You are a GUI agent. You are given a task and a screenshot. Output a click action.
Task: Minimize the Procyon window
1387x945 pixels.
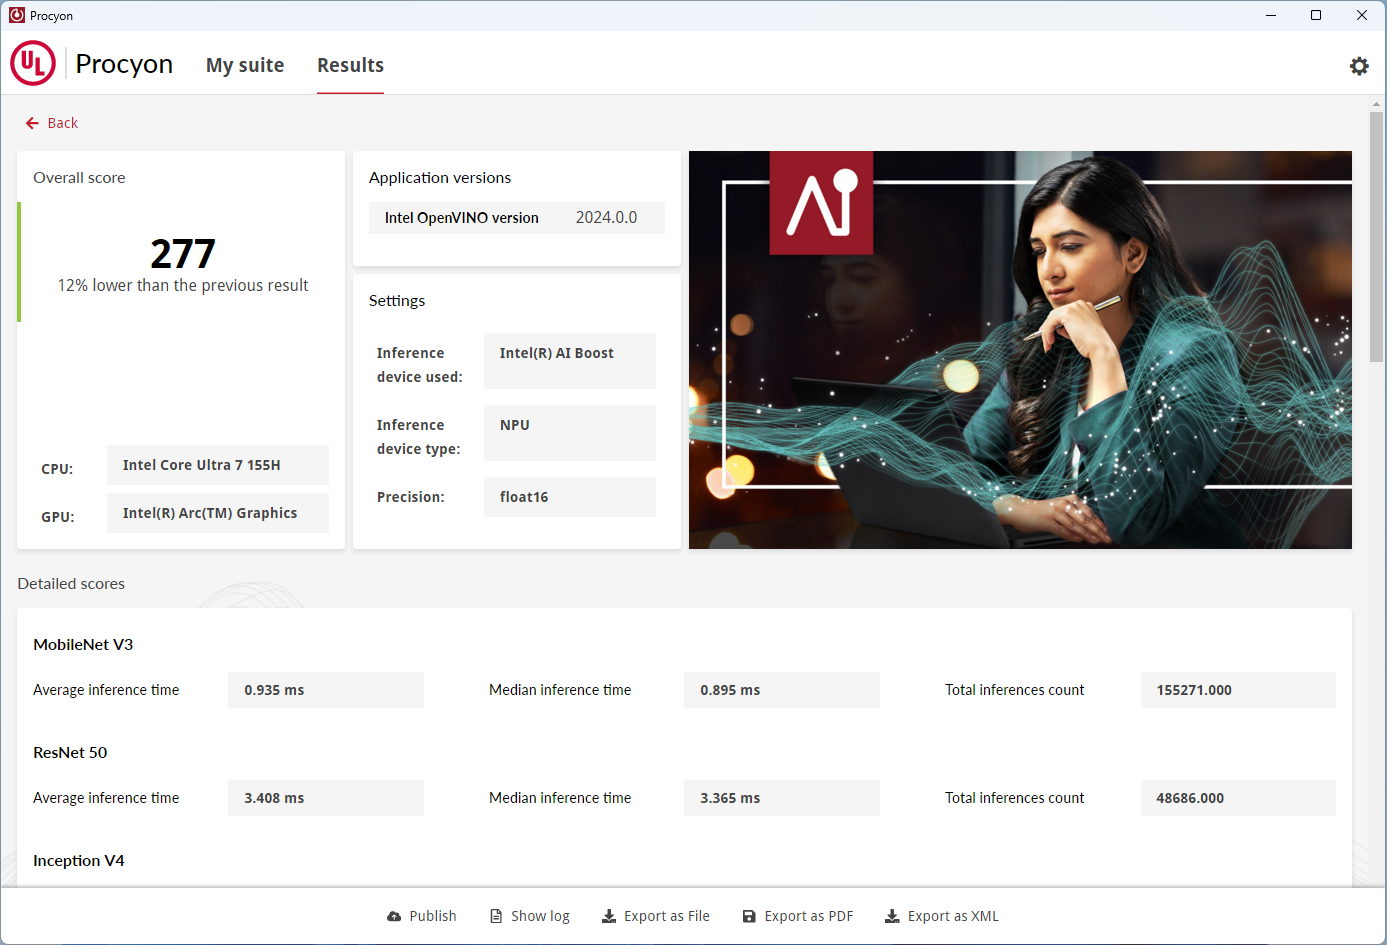click(1271, 15)
